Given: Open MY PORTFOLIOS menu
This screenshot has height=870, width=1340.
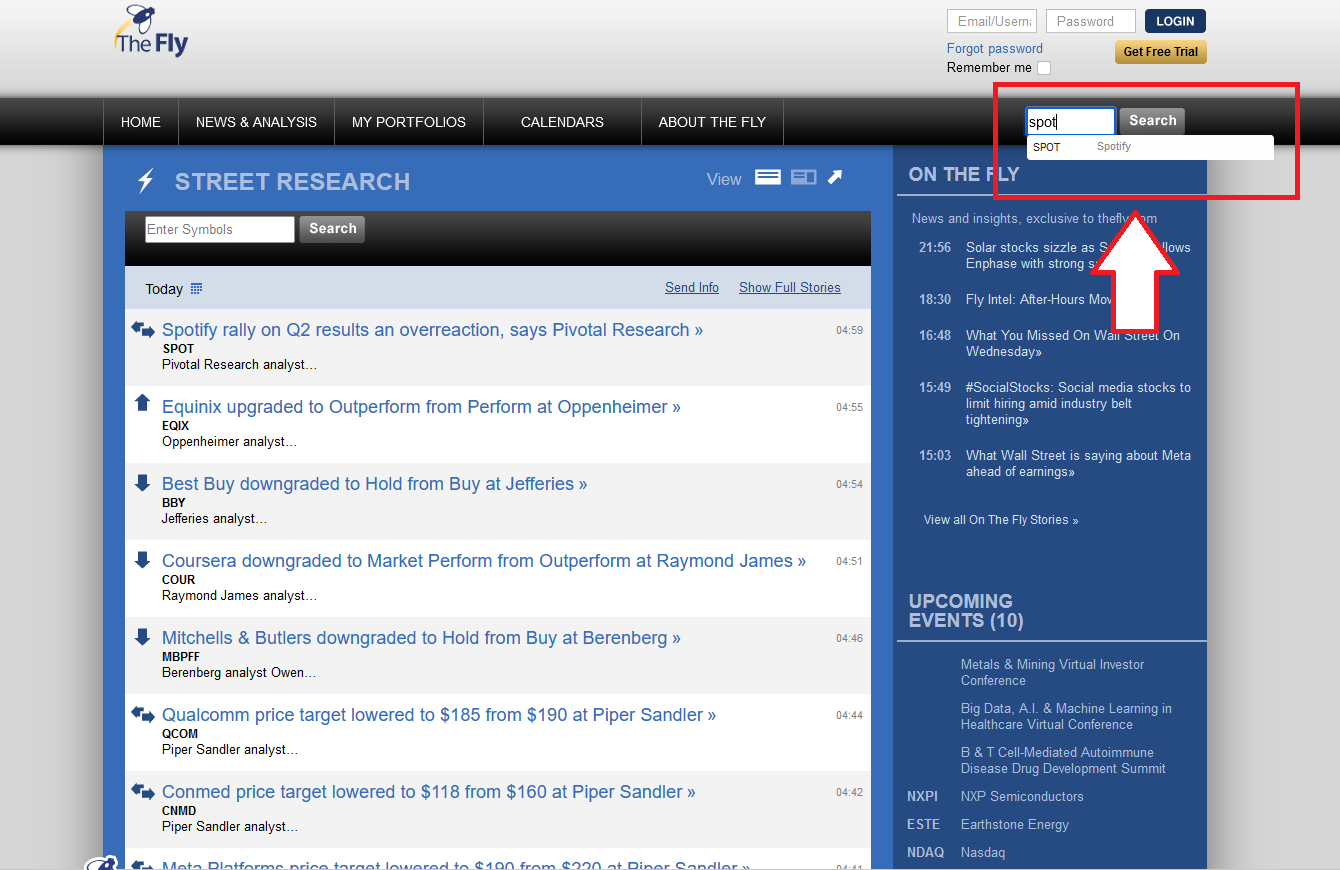Looking at the screenshot, I should pos(409,122).
